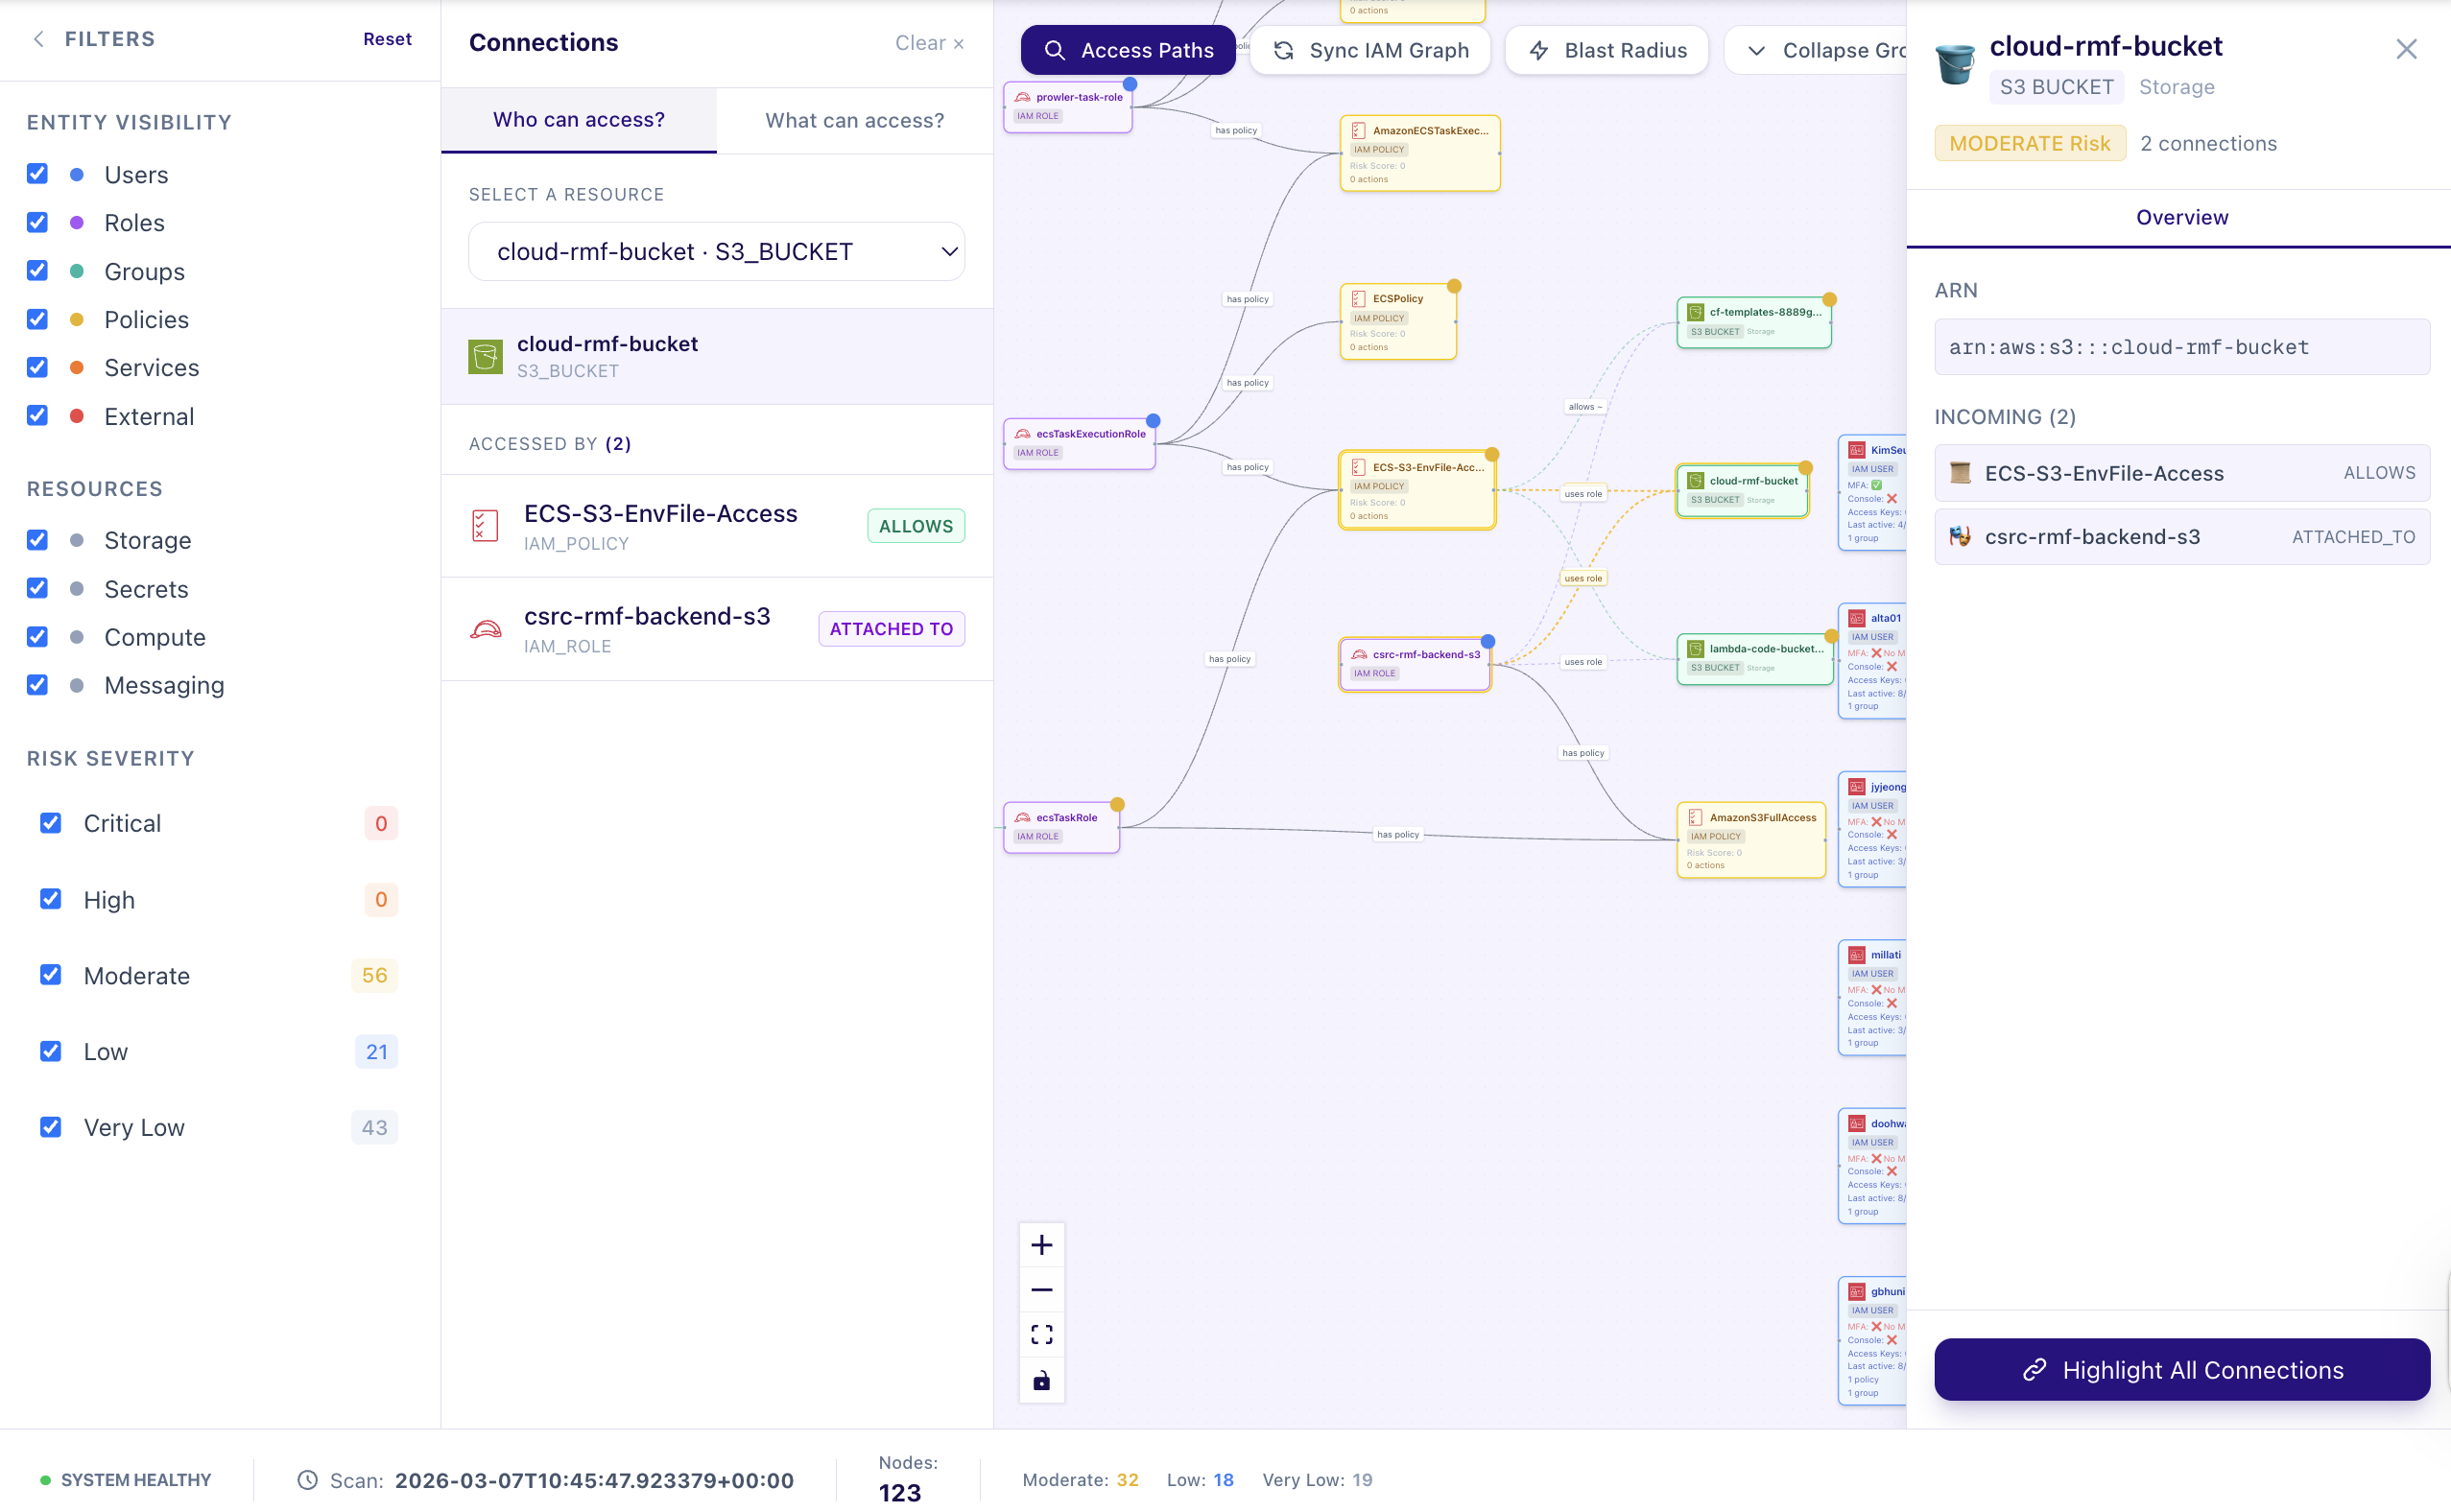Toggle graph interactivity lock
Image resolution: width=2451 pixels, height=1512 pixels.
[1041, 1380]
